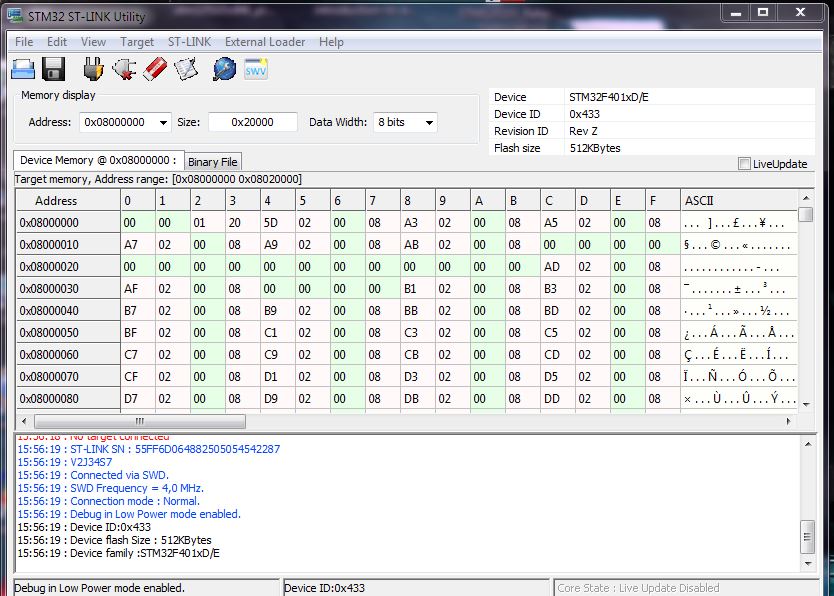The image size is (834, 596).
Task: Click memory table vertical scrollbar up arrow
Action: pos(806,198)
